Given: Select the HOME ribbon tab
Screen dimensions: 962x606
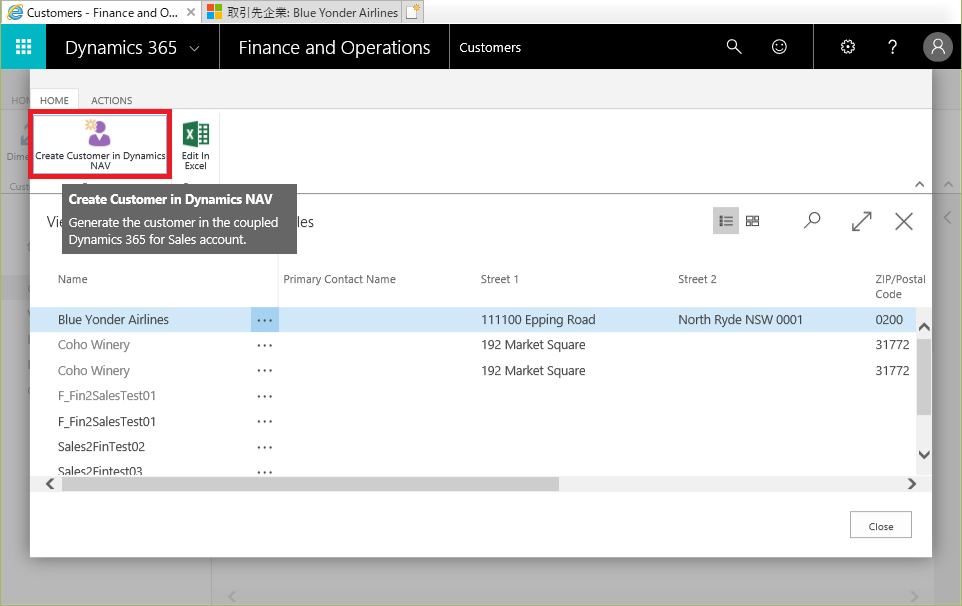Looking at the screenshot, I should point(55,100).
